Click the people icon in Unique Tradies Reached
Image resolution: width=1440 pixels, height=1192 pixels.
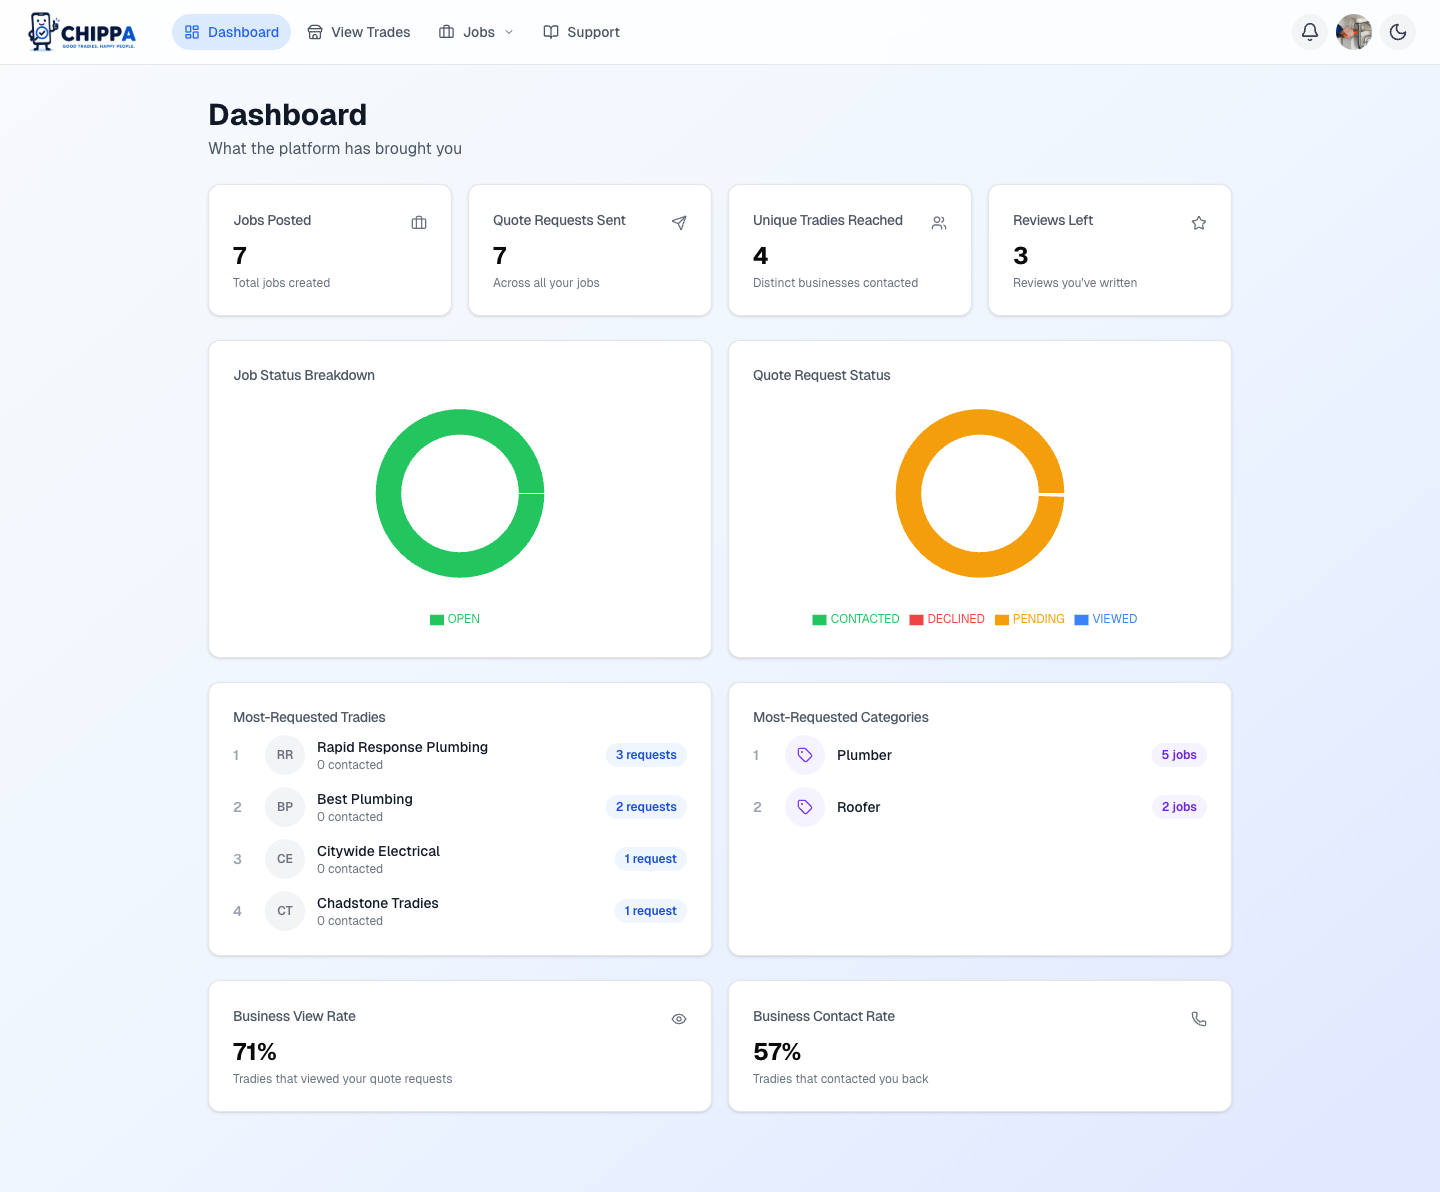pyautogui.click(x=939, y=223)
